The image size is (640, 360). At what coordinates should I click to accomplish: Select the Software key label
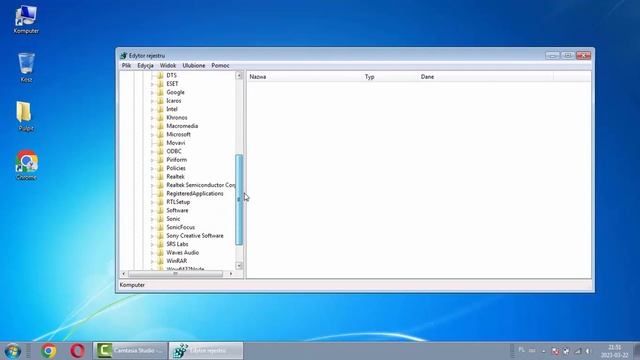coord(177,210)
